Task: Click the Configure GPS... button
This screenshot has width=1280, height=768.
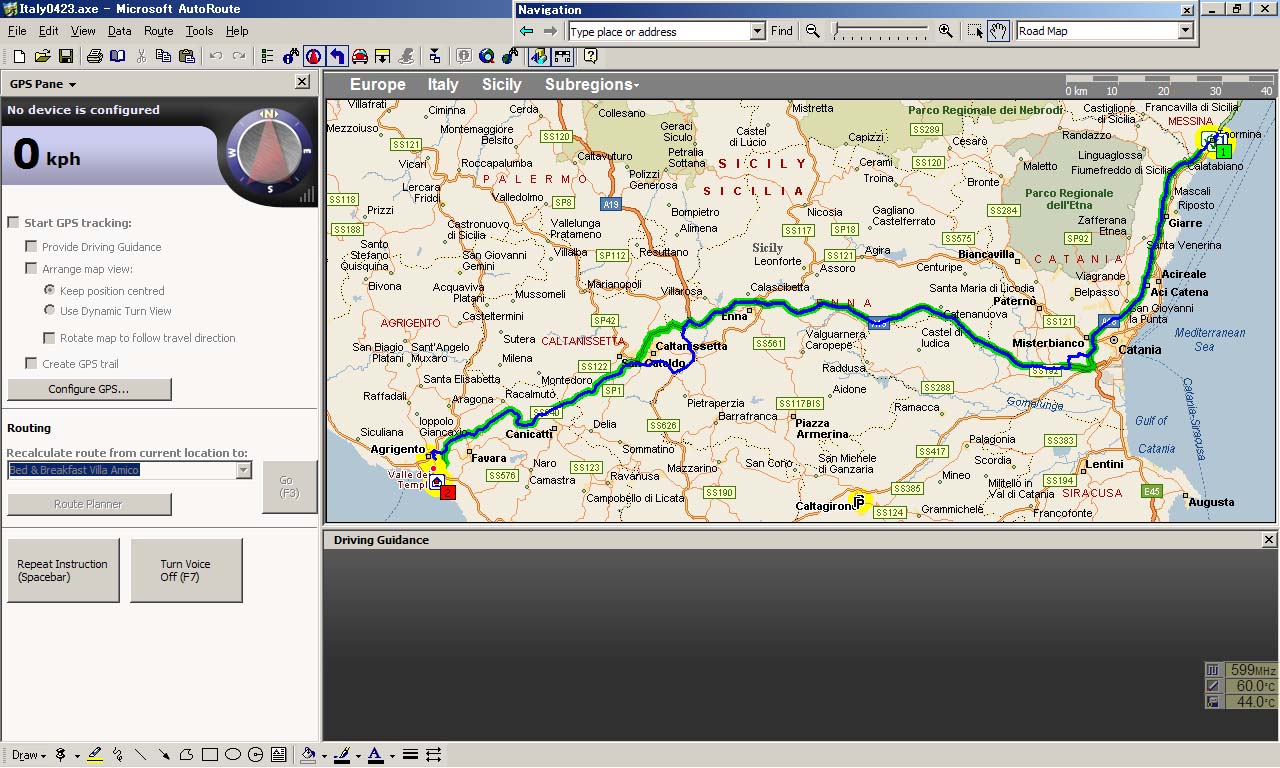Action: [x=89, y=389]
